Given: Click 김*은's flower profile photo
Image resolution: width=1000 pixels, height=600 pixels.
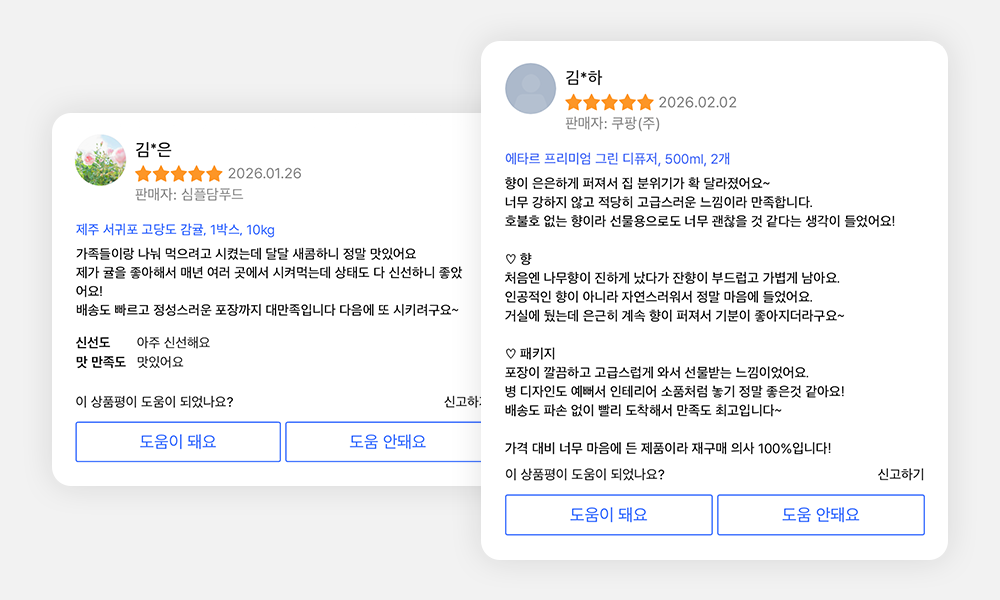Looking at the screenshot, I should click(x=100, y=160).
